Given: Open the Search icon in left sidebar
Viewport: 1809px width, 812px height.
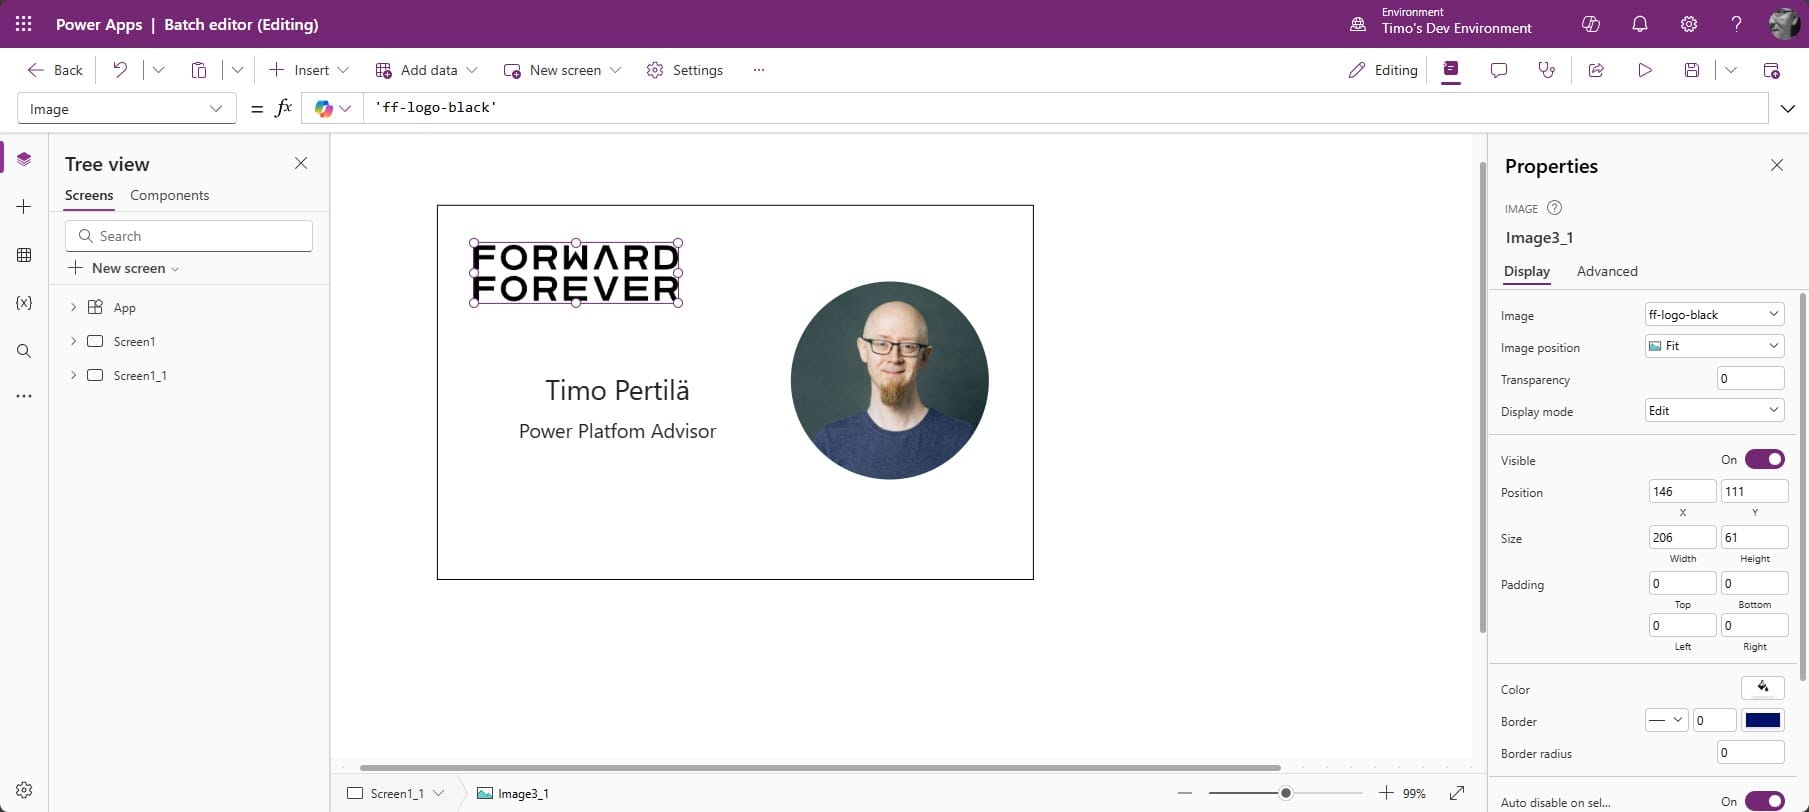Looking at the screenshot, I should pyautogui.click(x=24, y=351).
